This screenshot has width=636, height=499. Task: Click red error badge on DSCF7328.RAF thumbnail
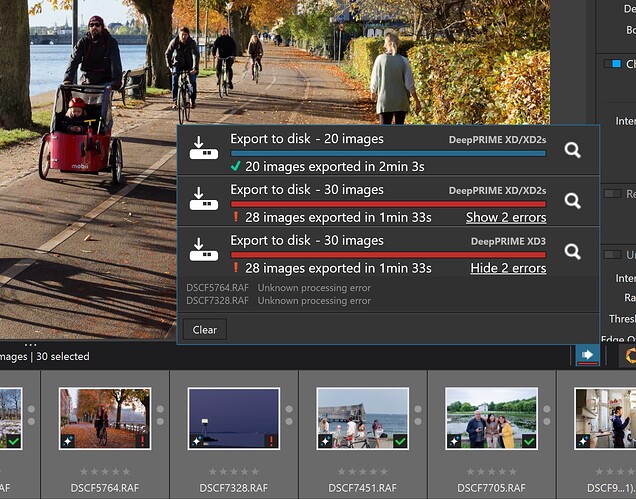pyautogui.click(x=270, y=440)
